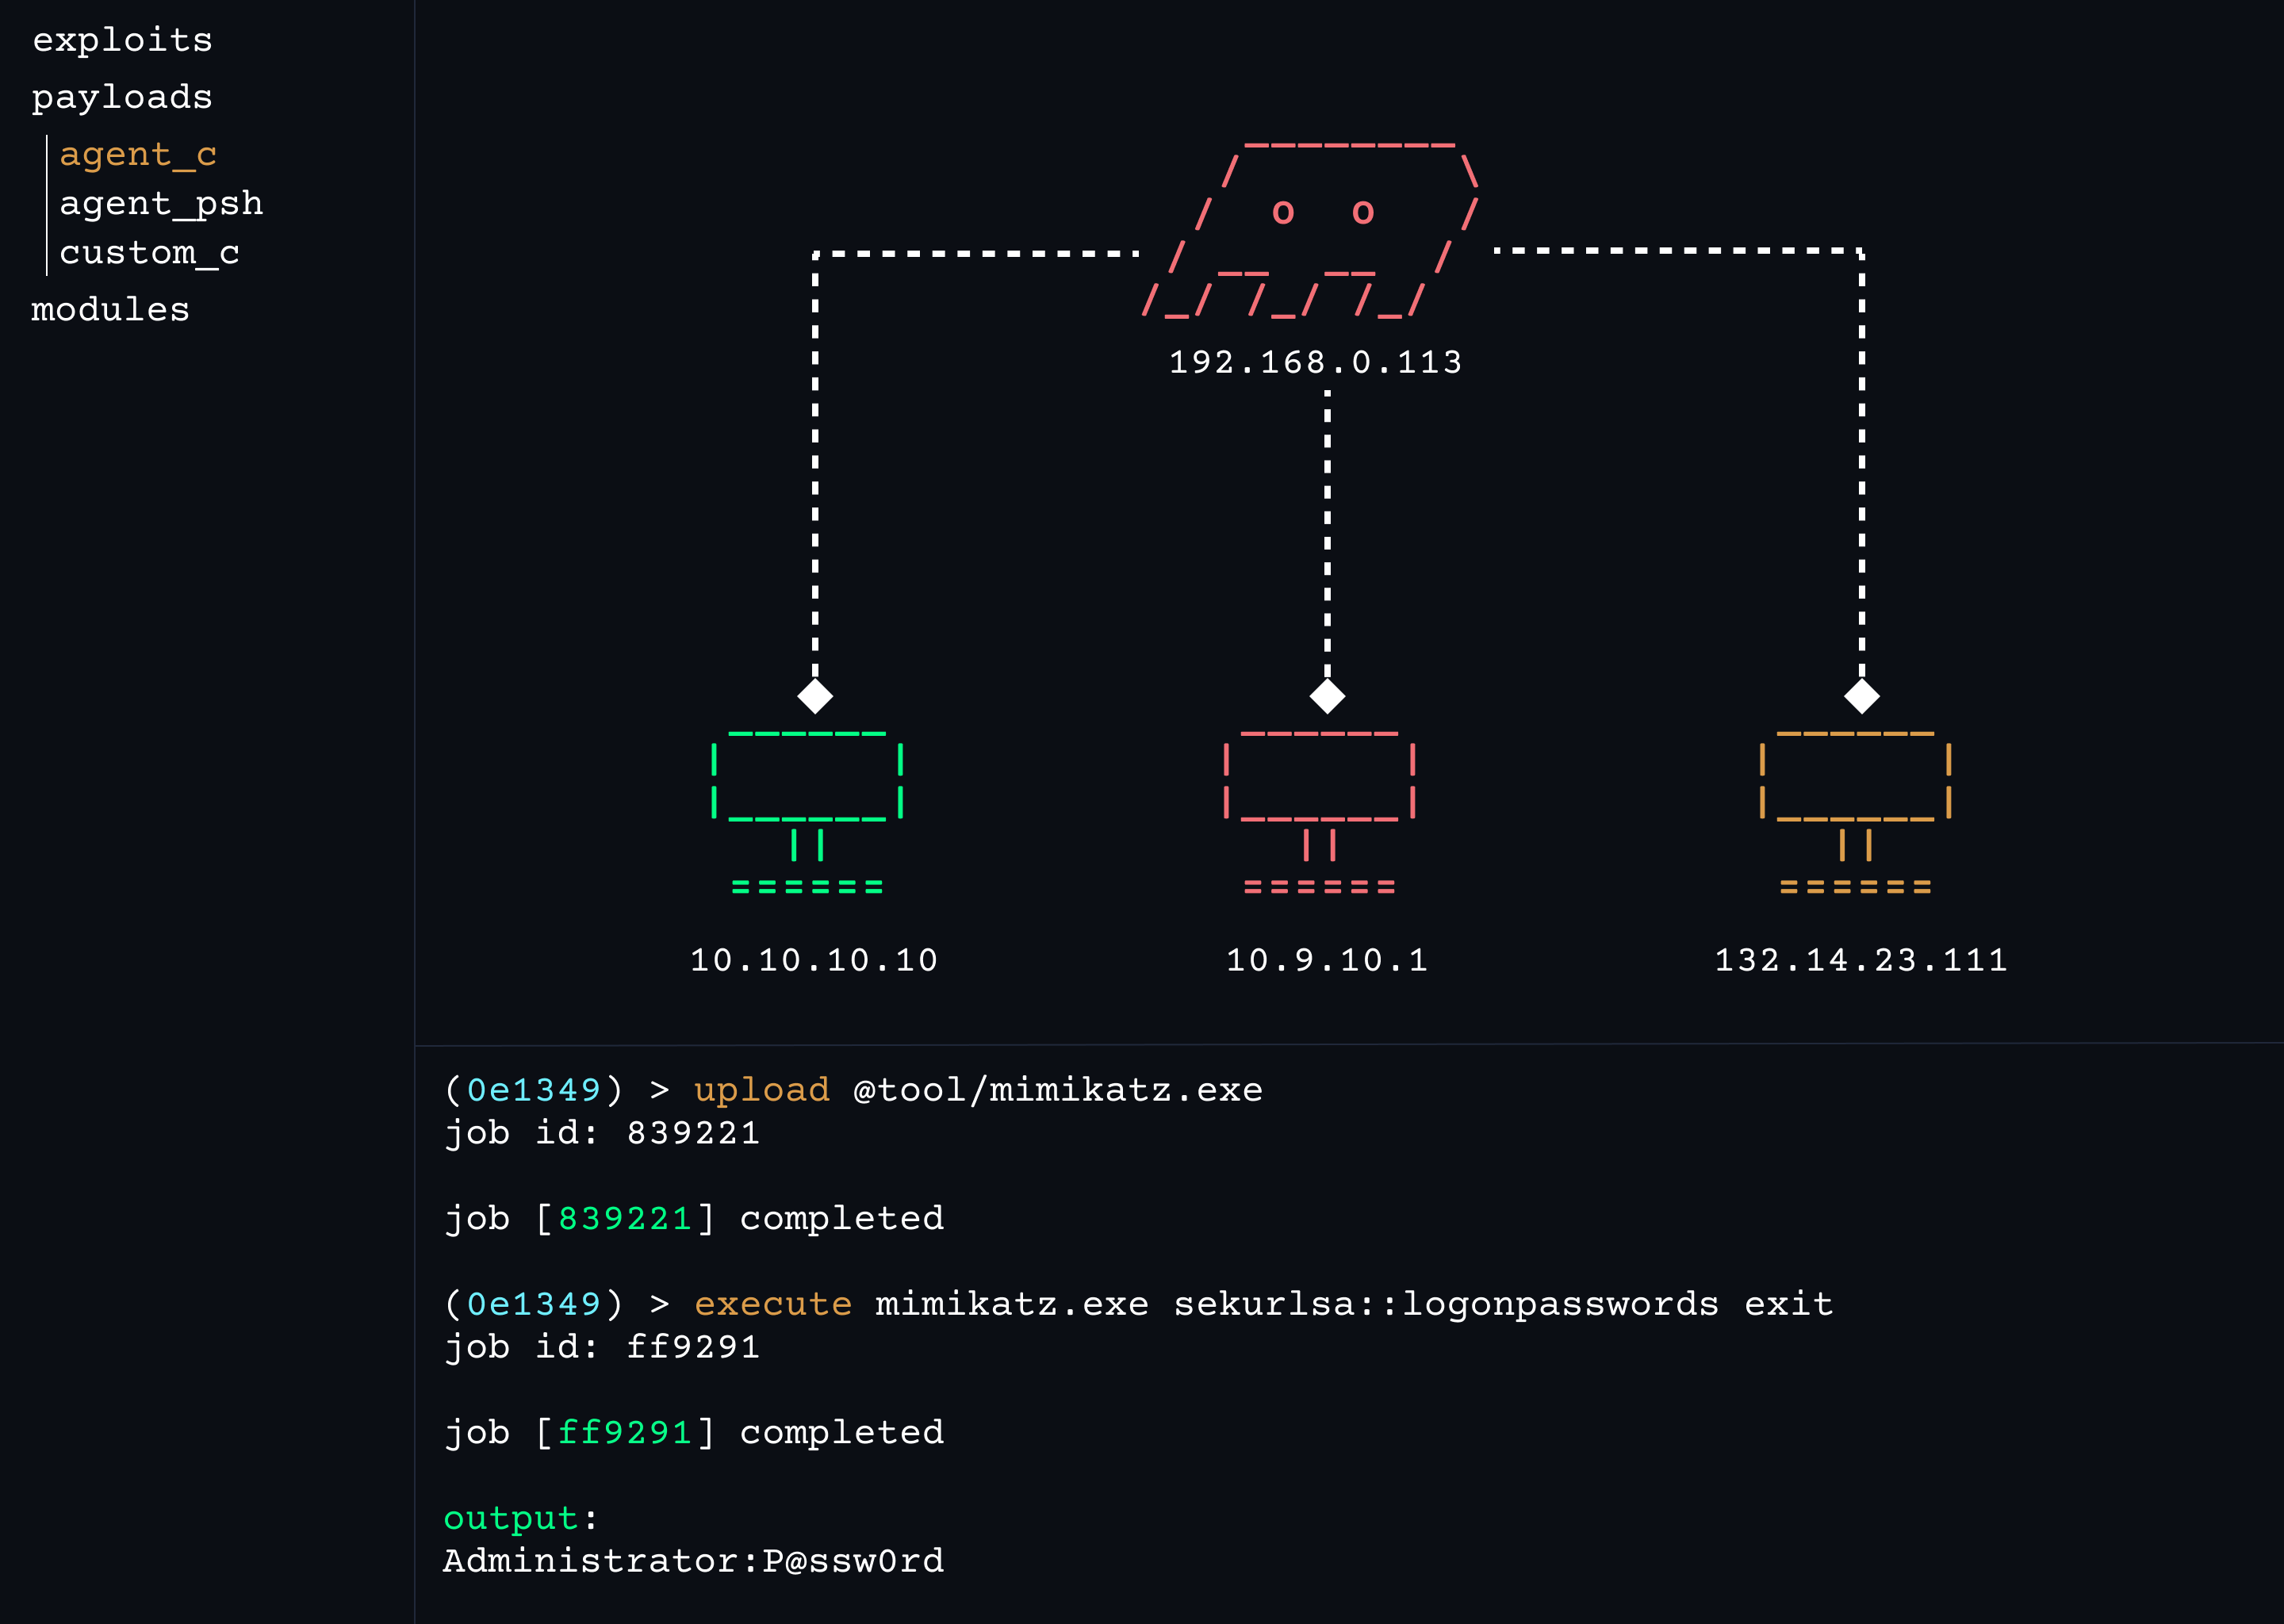Screen dimensions: 2284x1624
Task: Collapse the payloads section
Action: [121, 96]
